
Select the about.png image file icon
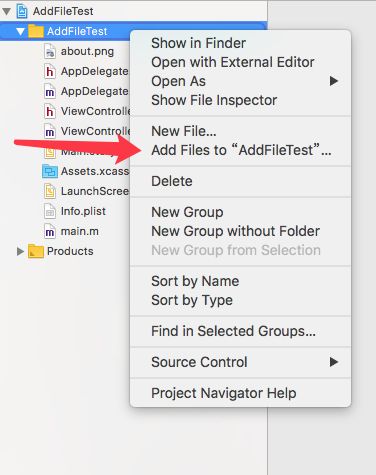pos(49,51)
